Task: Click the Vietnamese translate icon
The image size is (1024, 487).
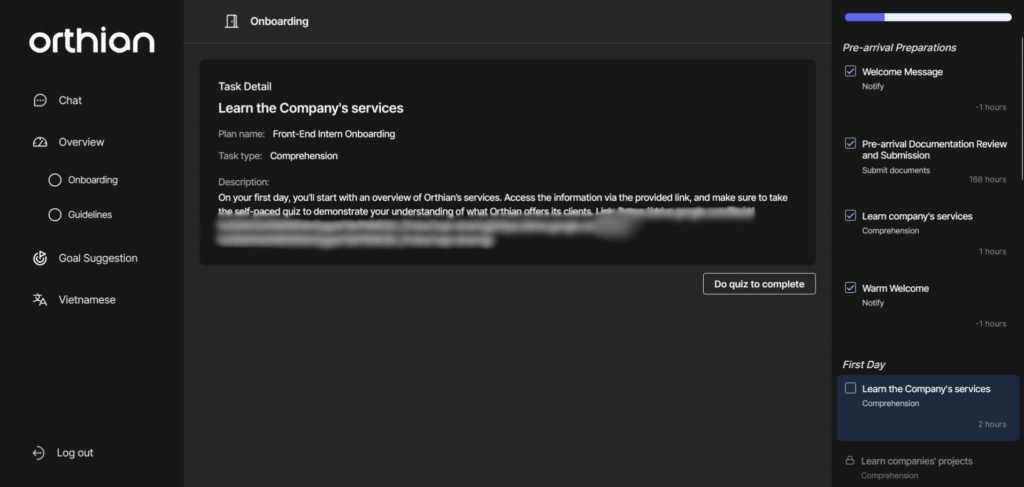Action: click(40, 300)
